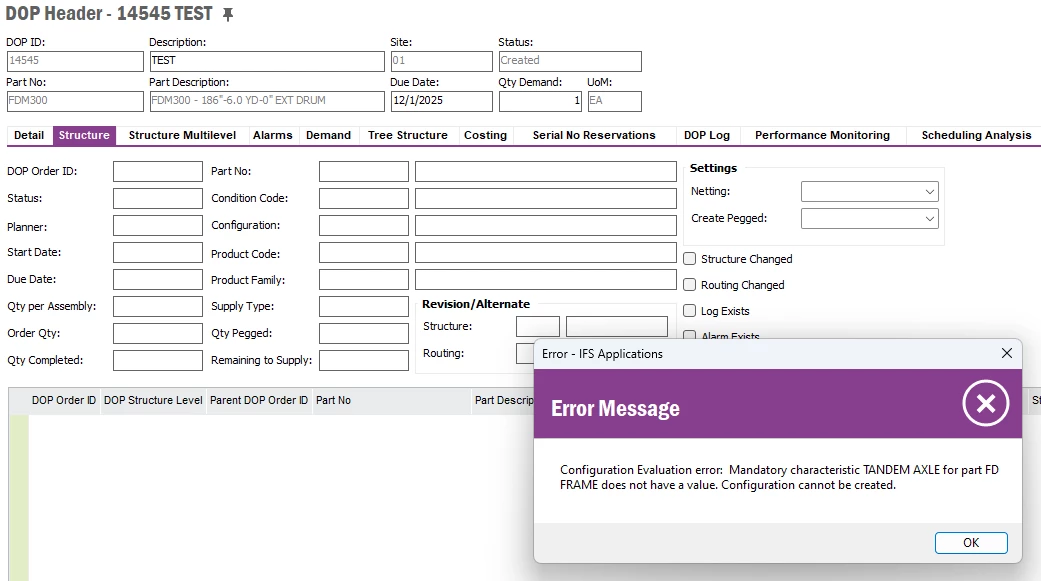The height and width of the screenshot is (581, 1041).
Task: Click the X error icon in Error Message banner
Action: coord(985,403)
